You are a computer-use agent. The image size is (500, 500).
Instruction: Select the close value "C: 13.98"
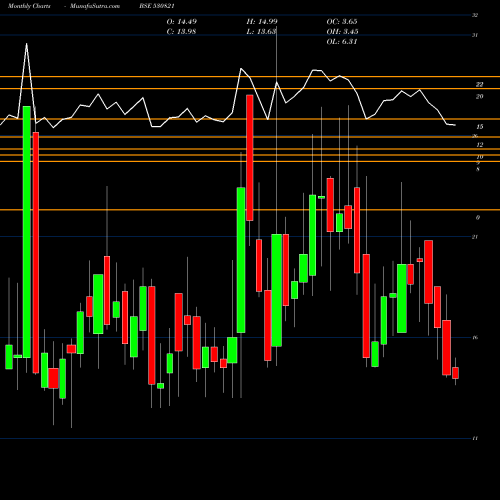point(181,32)
